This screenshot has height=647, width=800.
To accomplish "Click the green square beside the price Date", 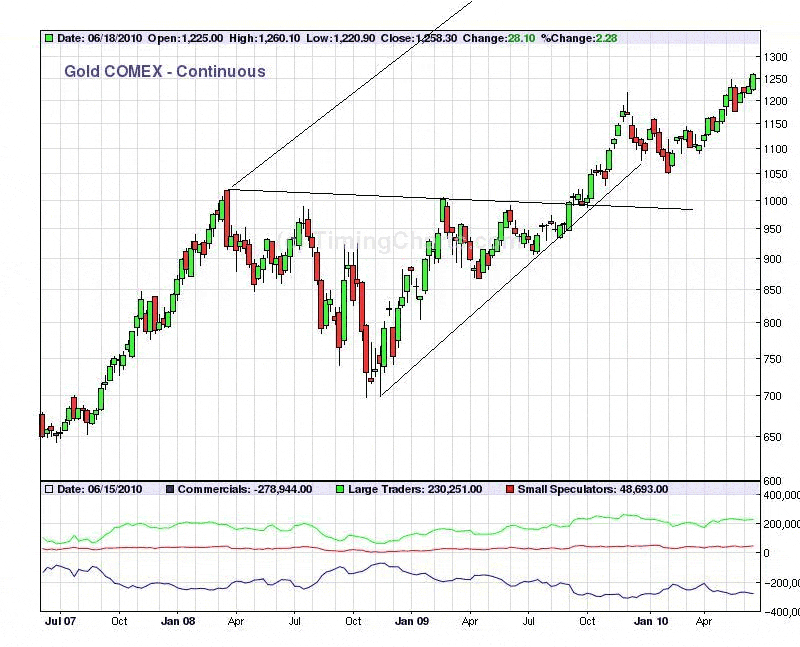I will coord(48,38).
